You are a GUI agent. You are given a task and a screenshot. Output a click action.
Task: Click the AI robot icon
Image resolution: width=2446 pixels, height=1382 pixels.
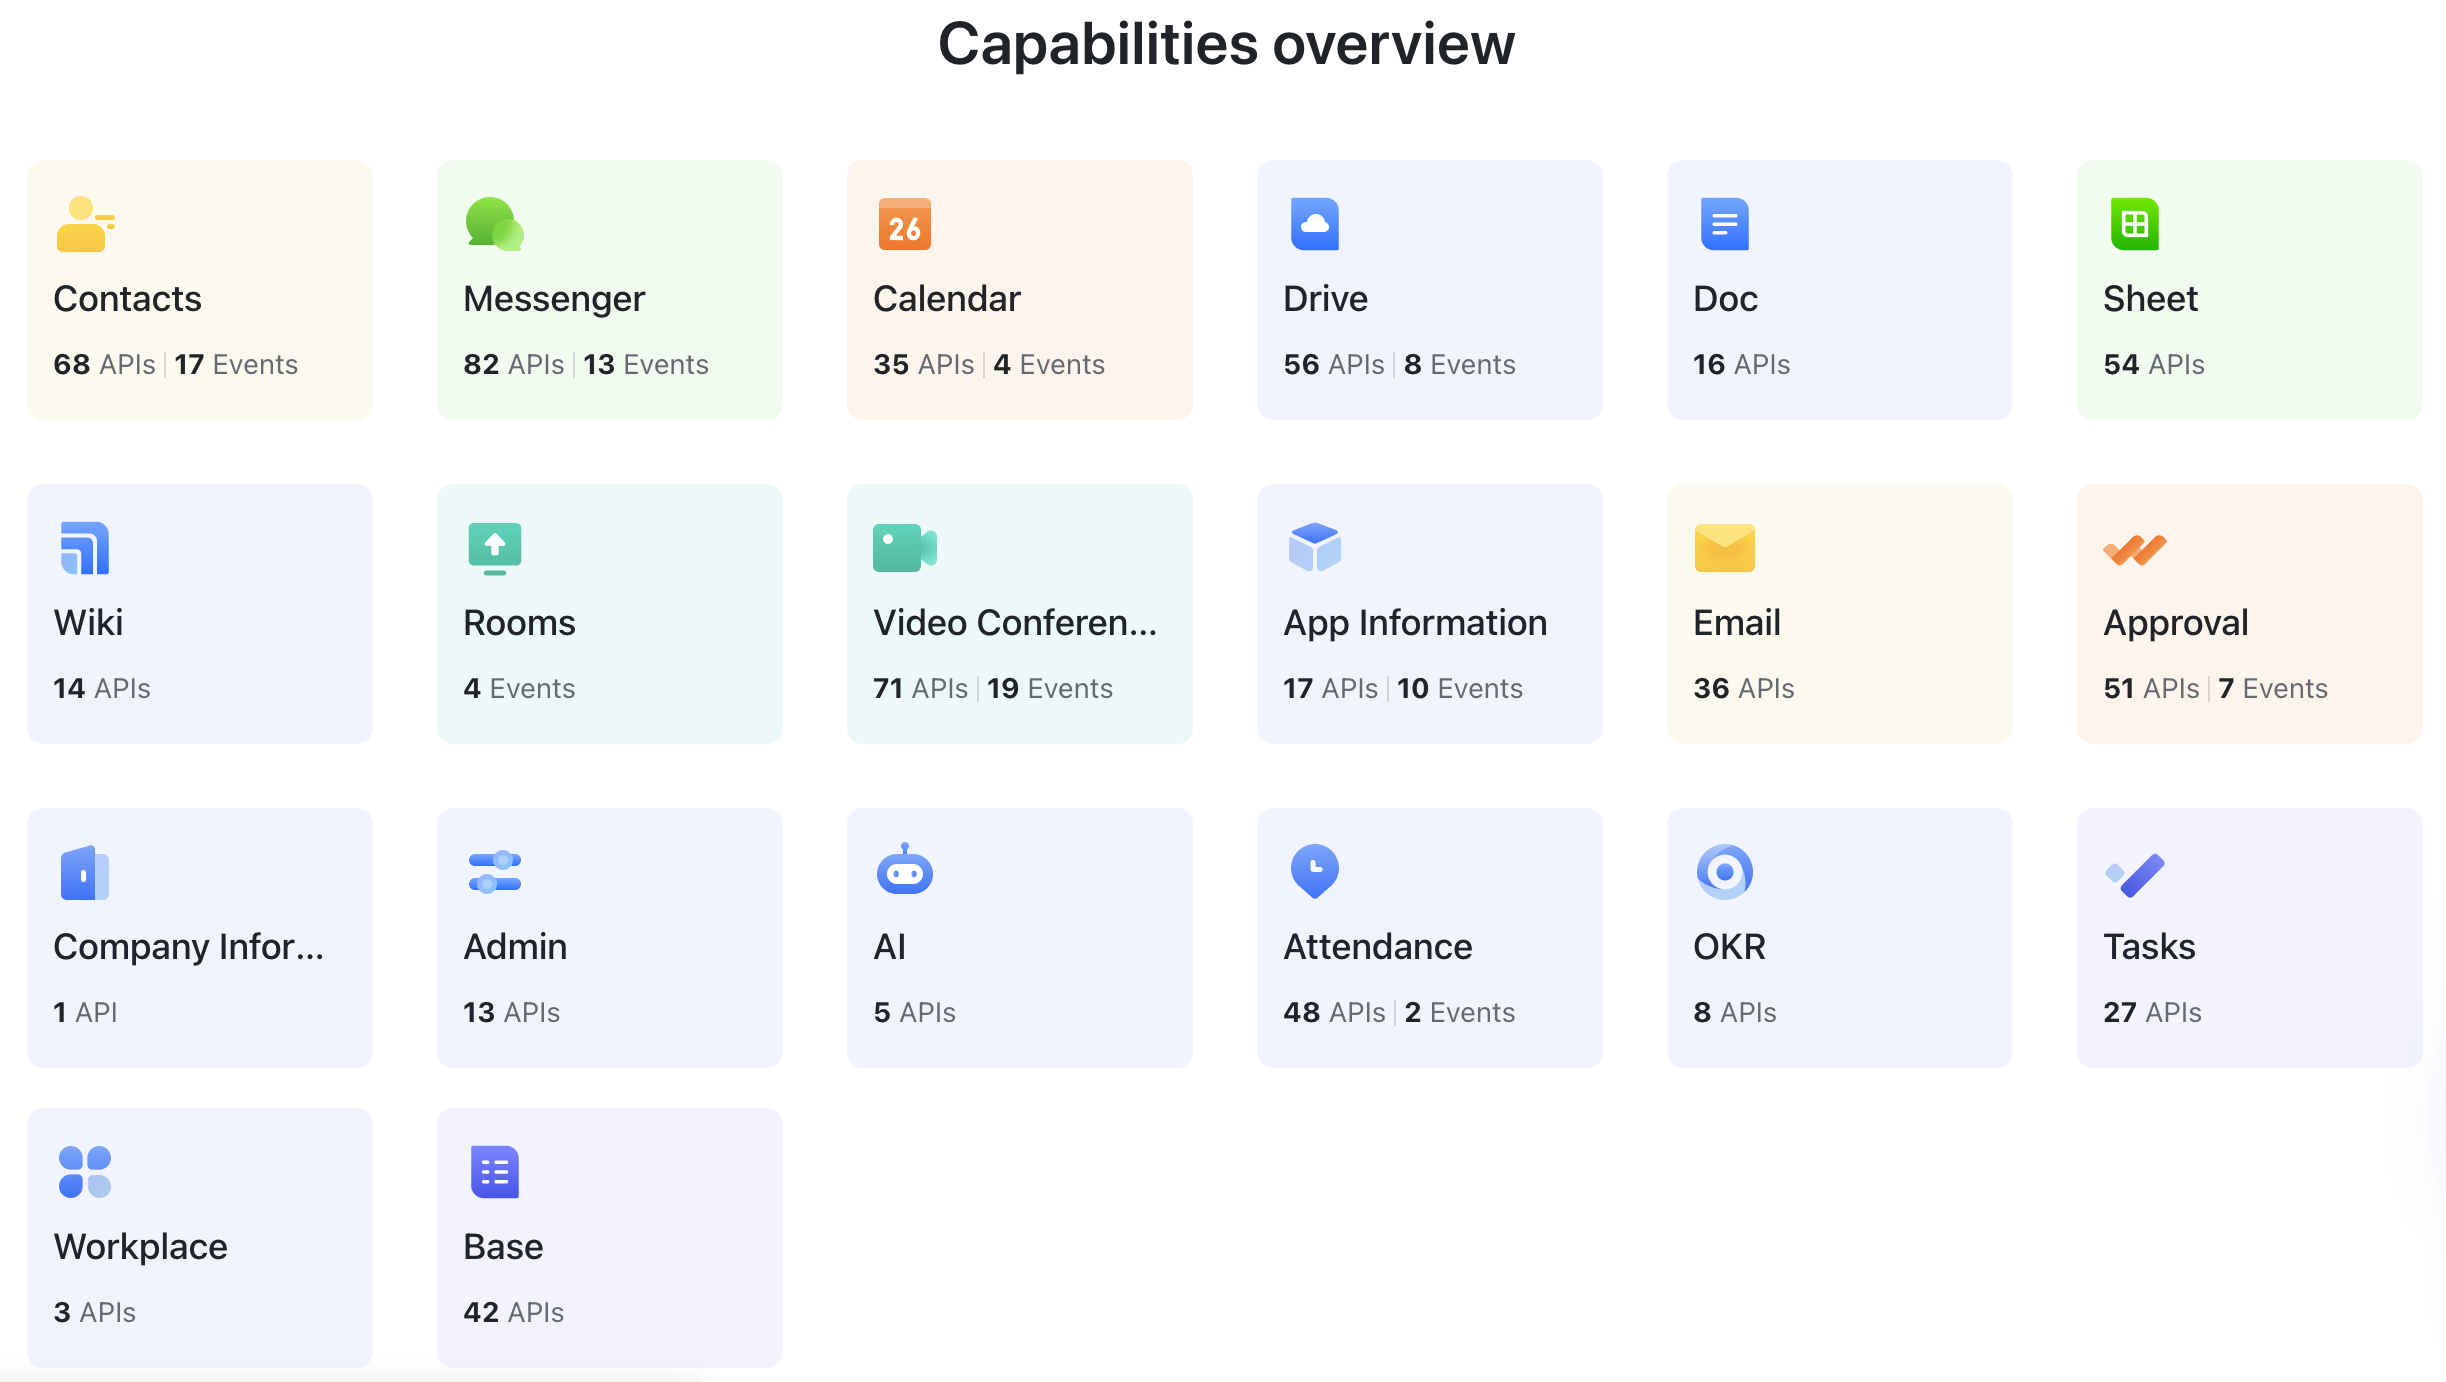pos(904,870)
